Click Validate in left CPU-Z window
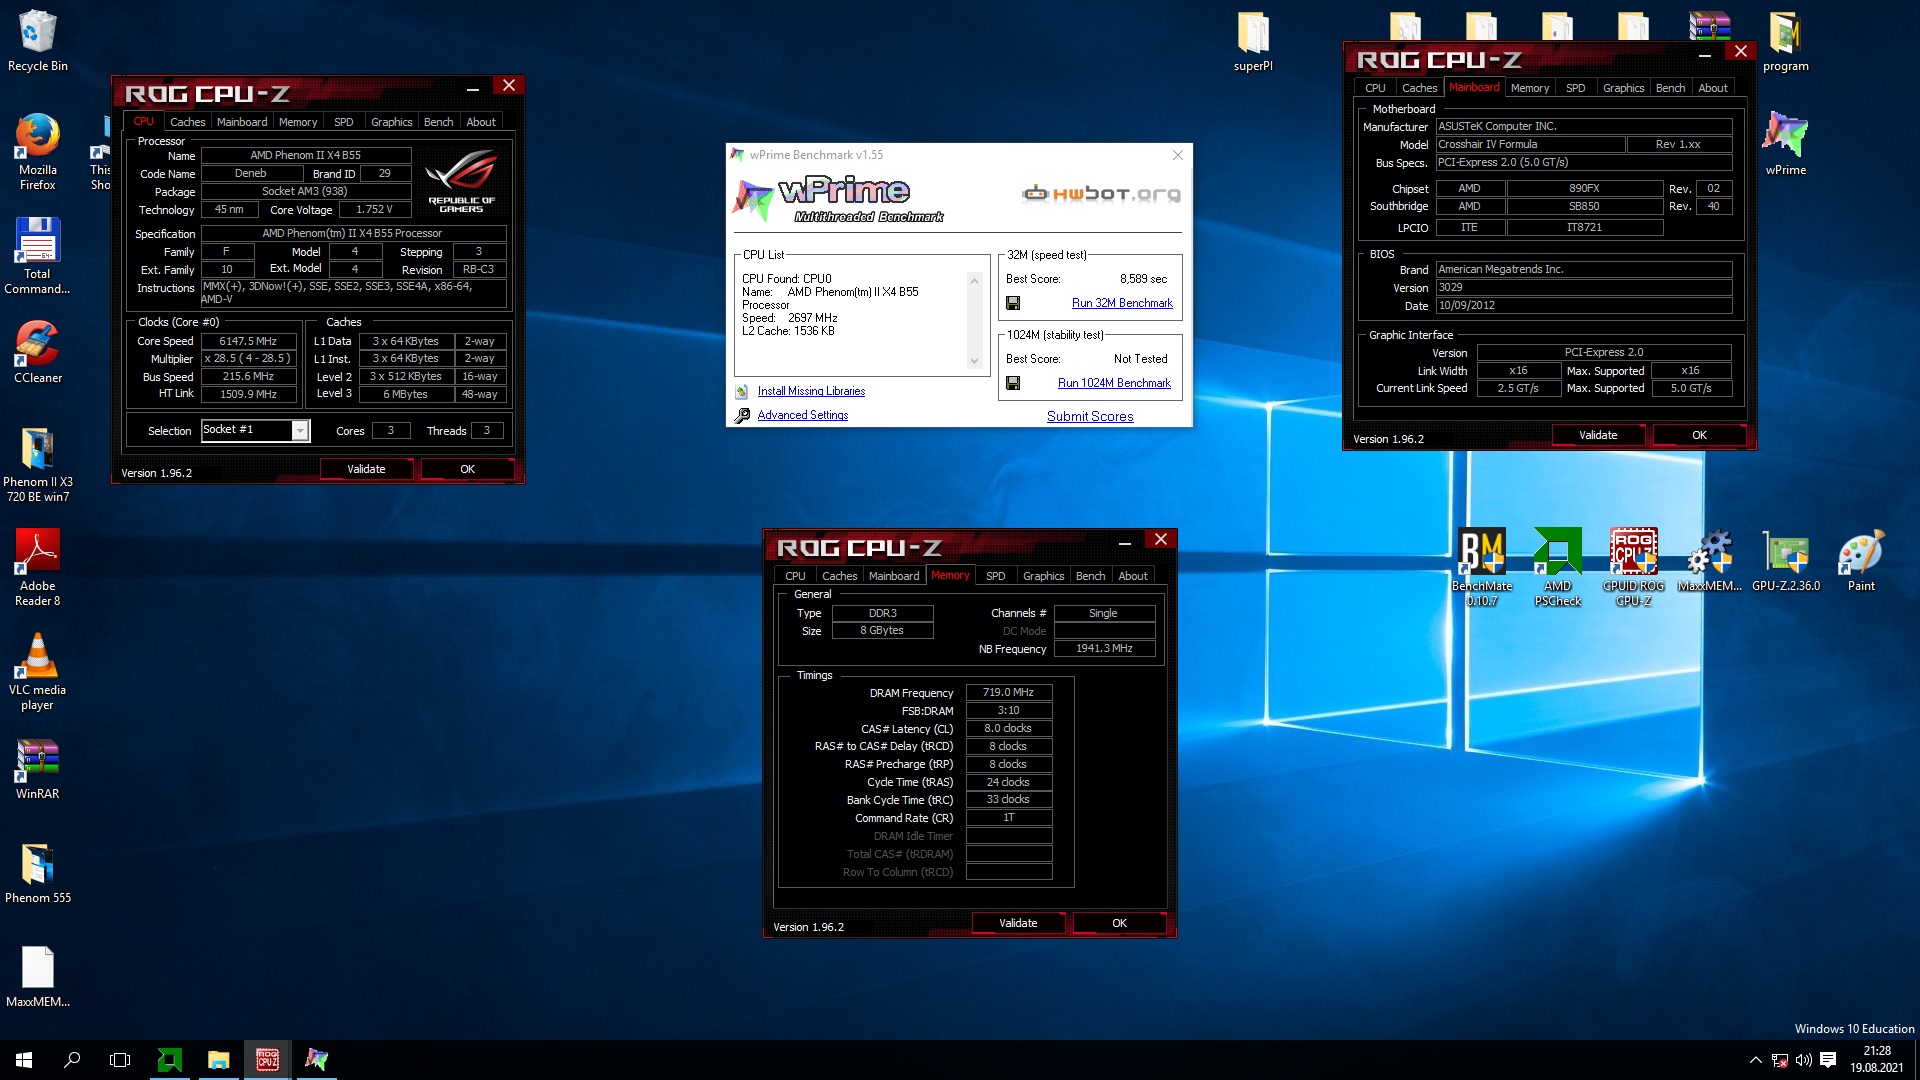1920x1080 pixels. pos(366,469)
